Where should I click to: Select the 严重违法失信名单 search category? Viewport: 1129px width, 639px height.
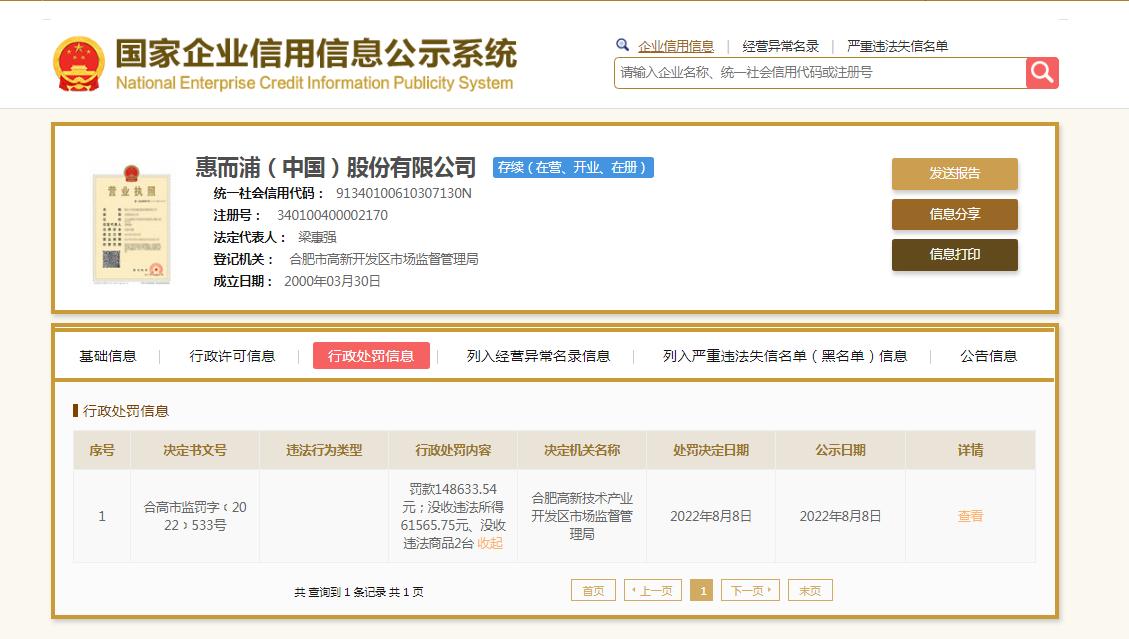(x=897, y=46)
